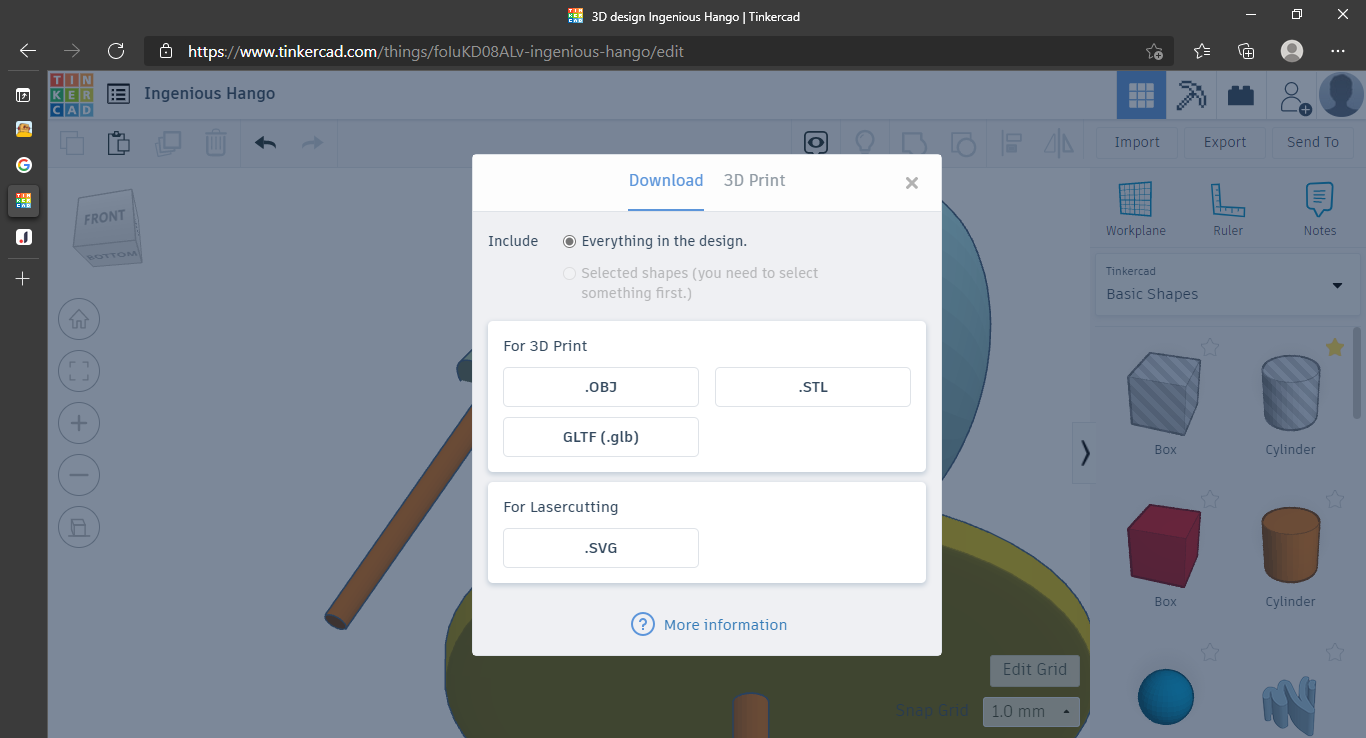Click the Duplicate and repeat icon
The width and height of the screenshot is (1366, 738).
(168, 143)
